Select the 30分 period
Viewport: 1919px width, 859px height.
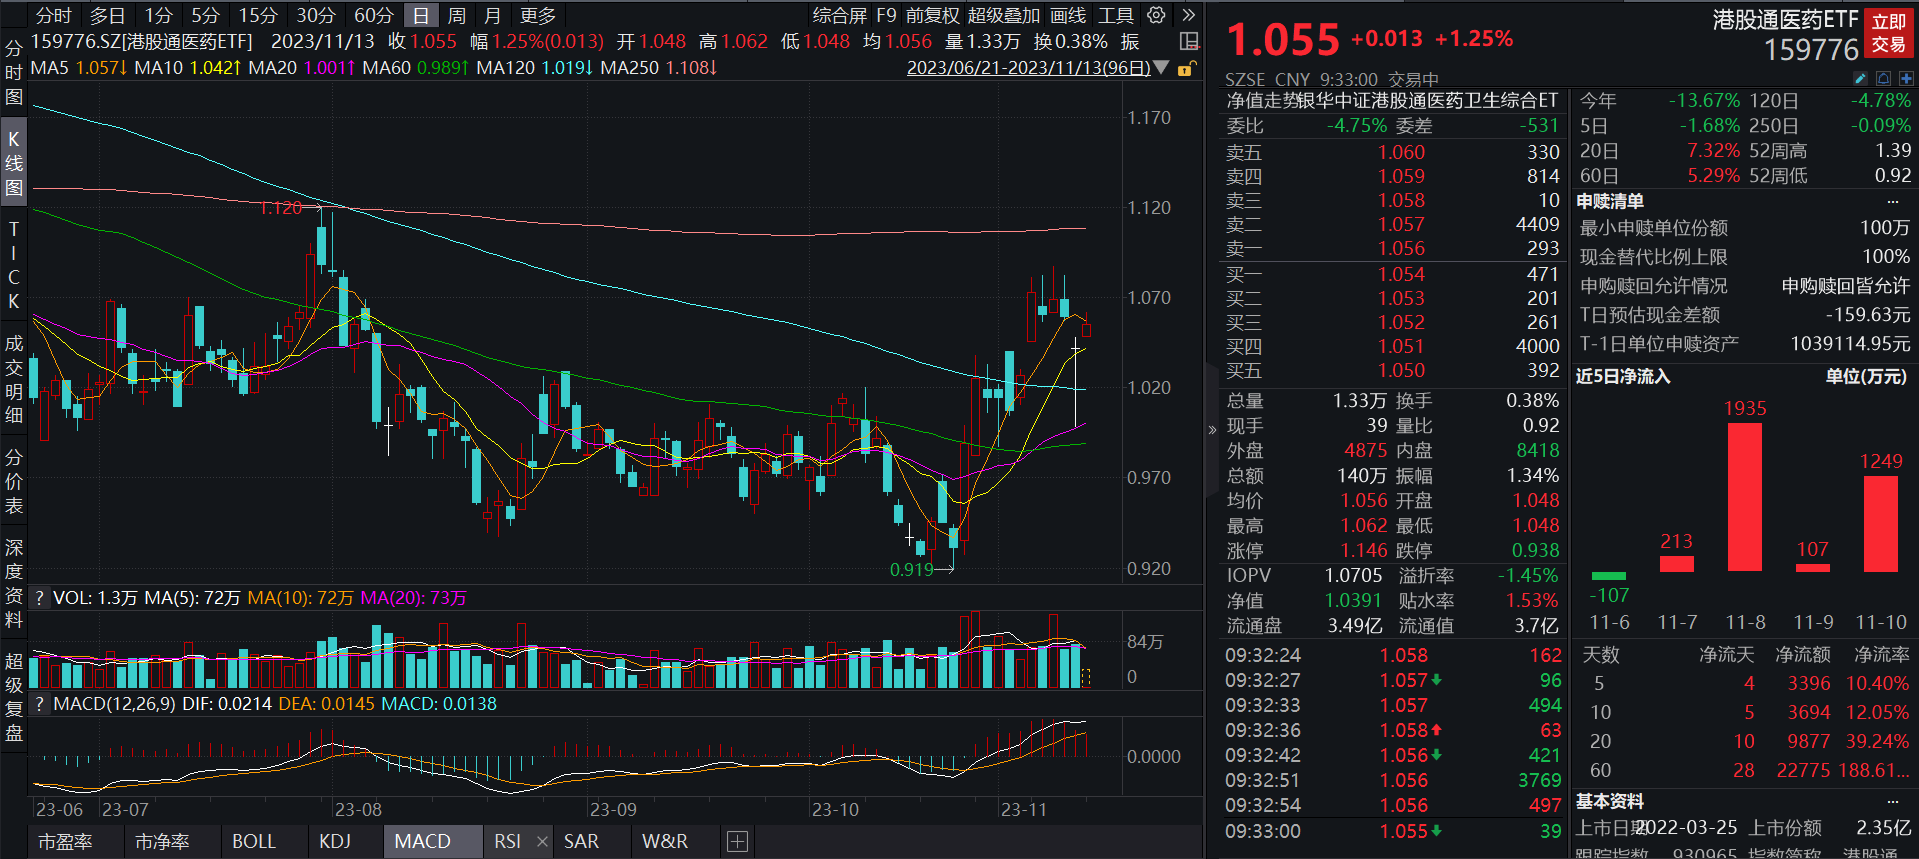316,15
